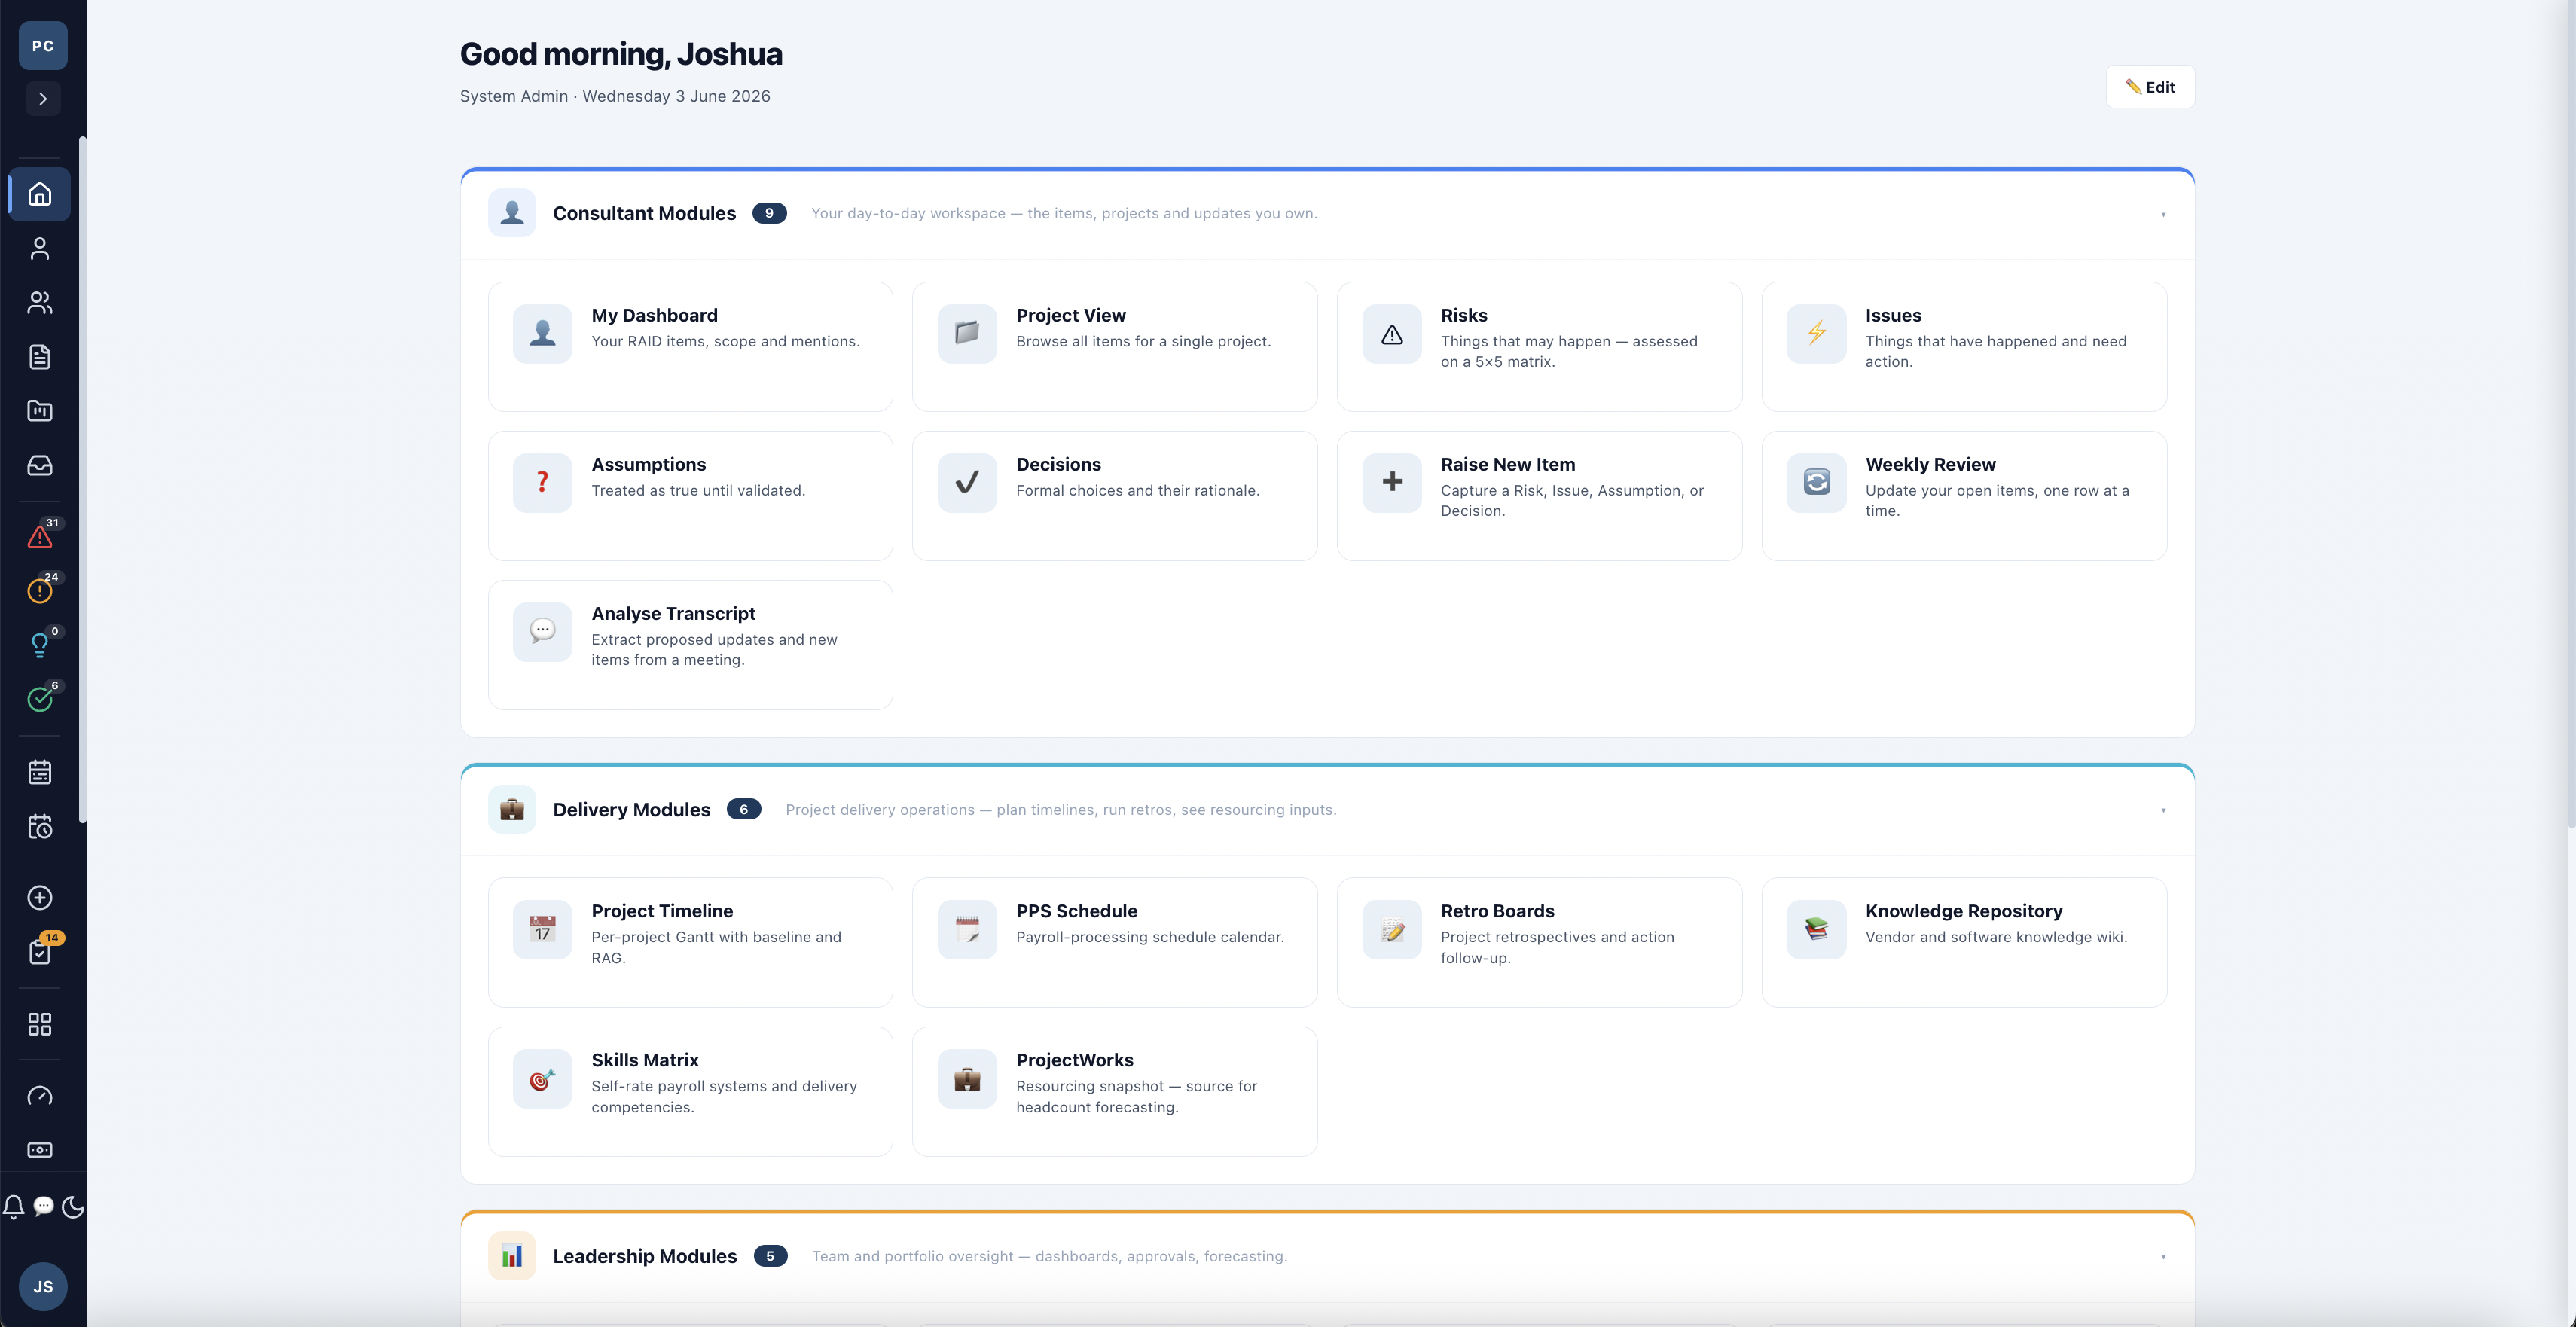Collapse the Consultant Modules section

(2163, 214)
